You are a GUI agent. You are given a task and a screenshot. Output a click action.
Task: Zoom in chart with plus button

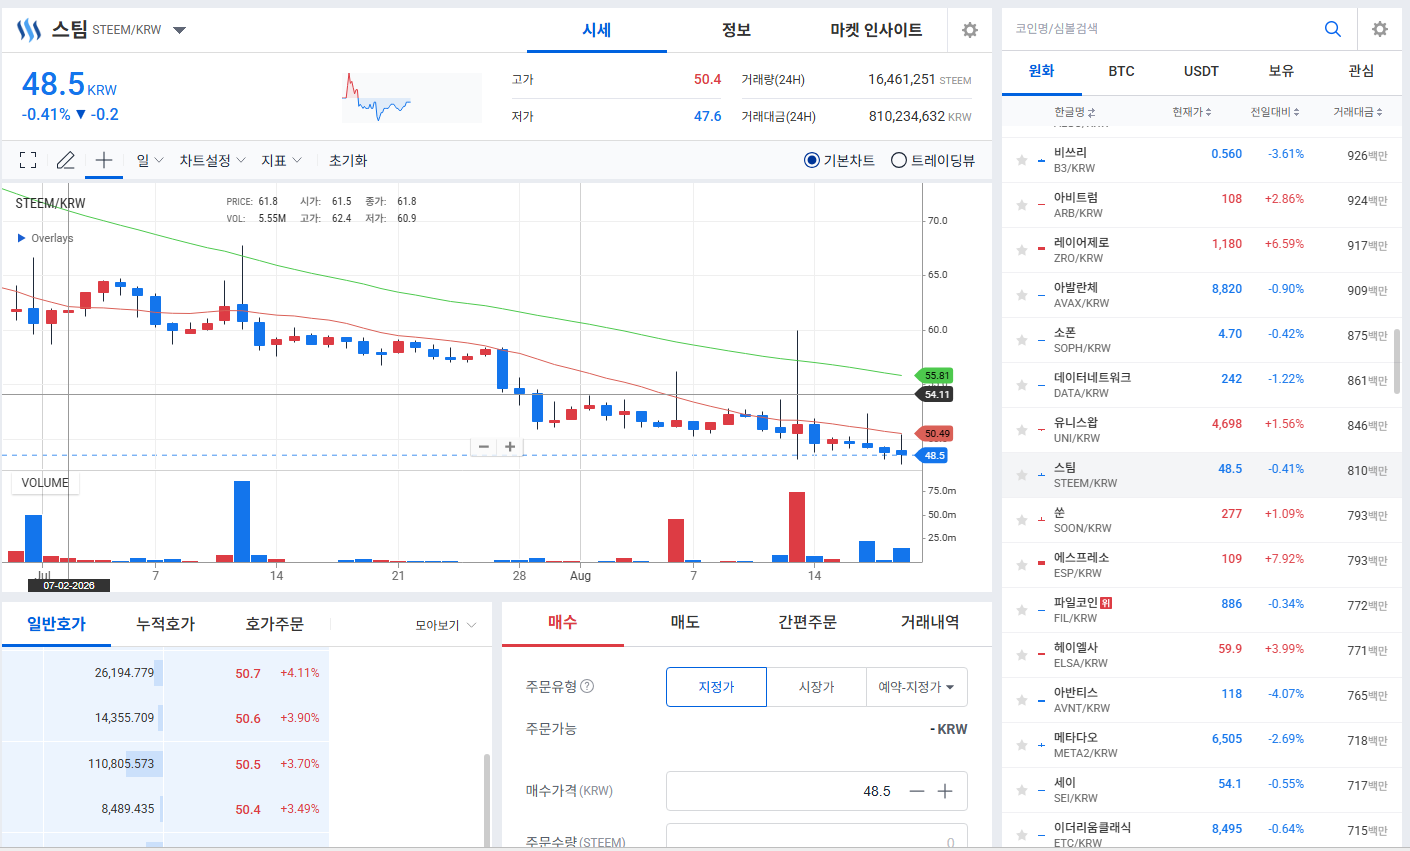pos(510,447)
